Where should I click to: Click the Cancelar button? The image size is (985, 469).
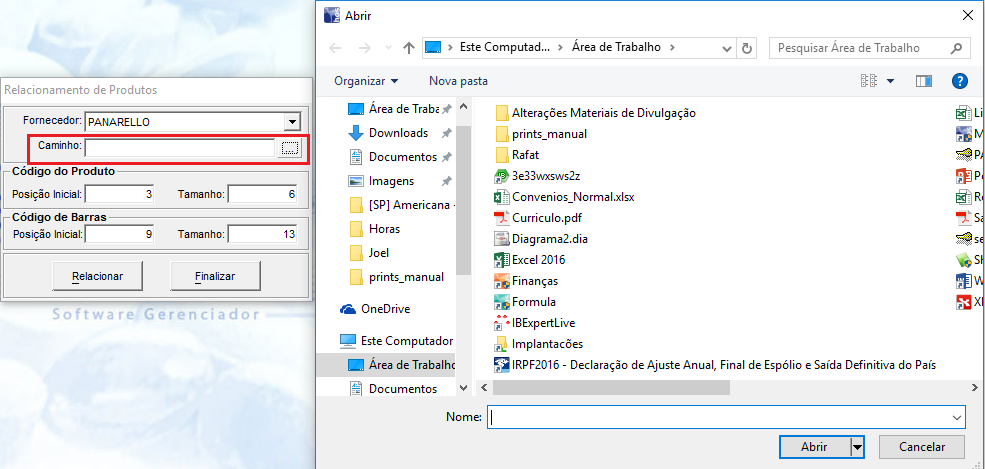[921, 446]
